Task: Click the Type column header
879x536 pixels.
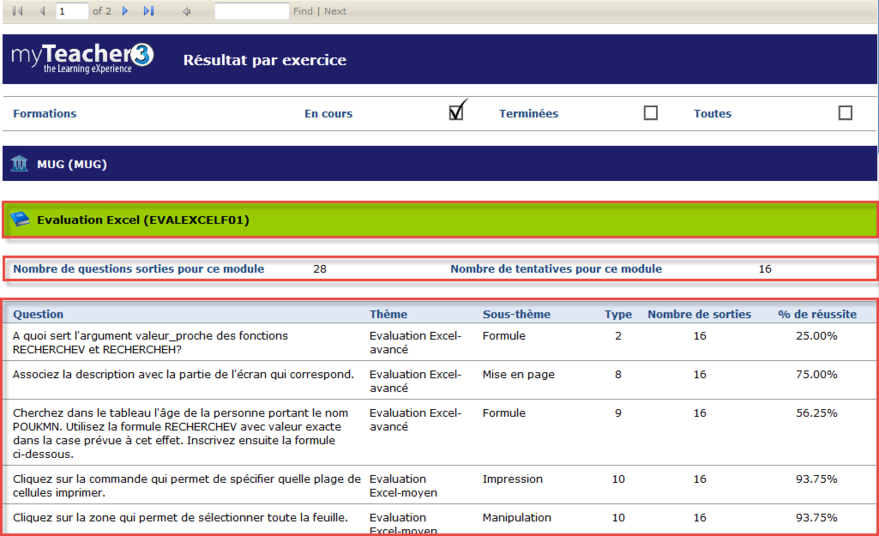Action: [x=618, y=314]
